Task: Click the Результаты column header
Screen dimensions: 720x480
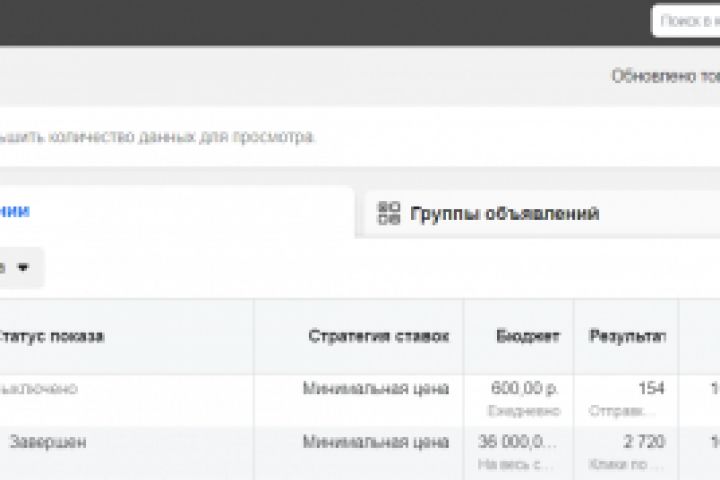Action: (x=627, y=336)
